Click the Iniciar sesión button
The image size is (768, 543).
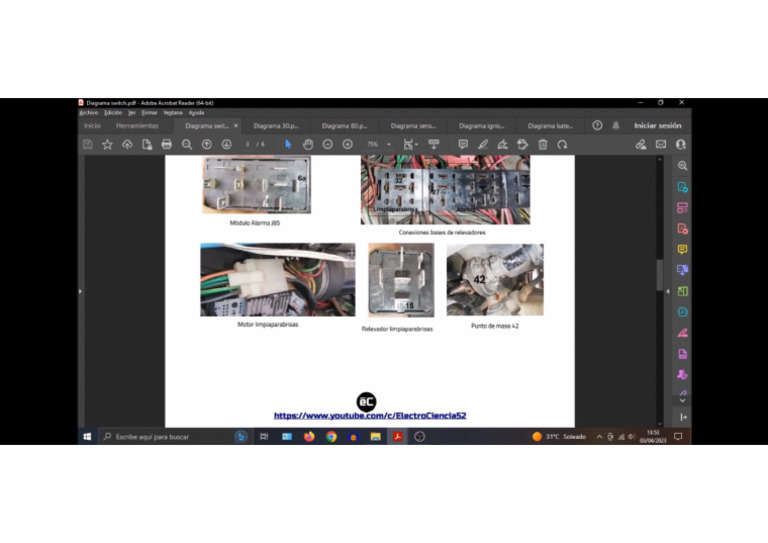point(657,126)
